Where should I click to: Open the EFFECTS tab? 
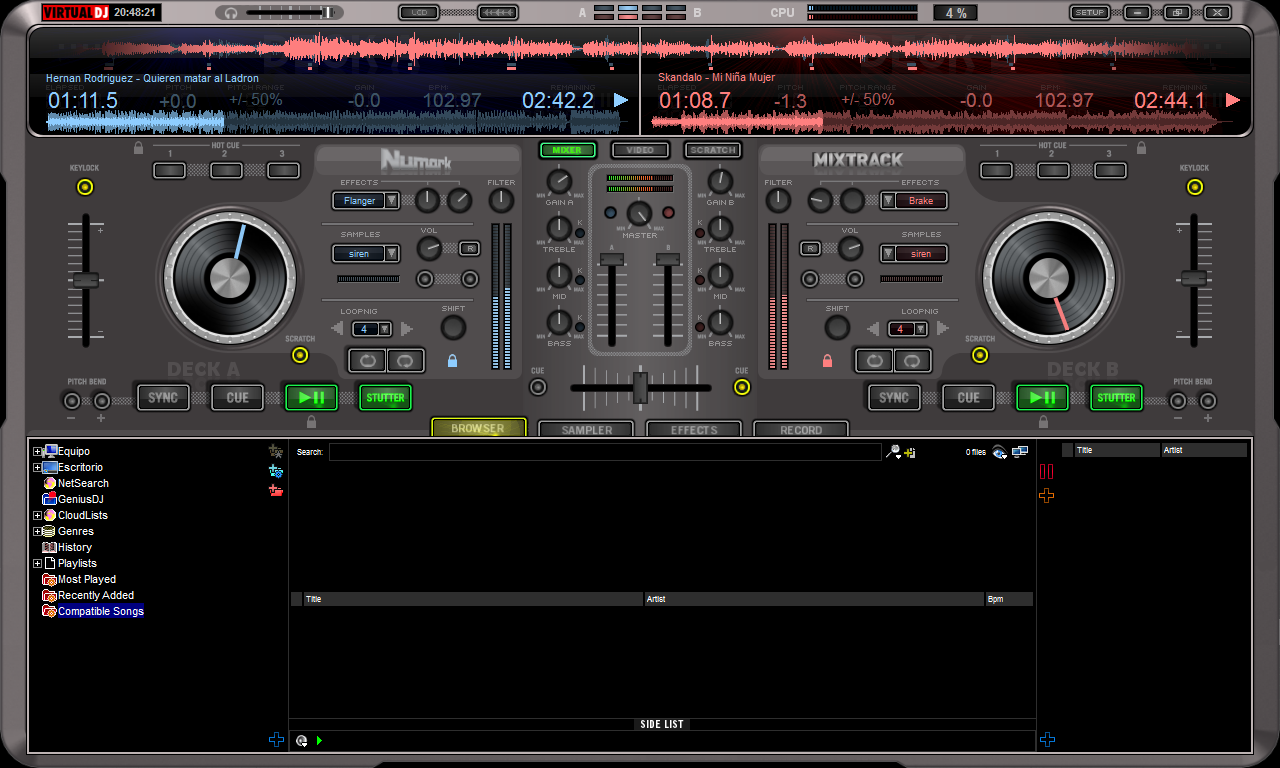coord(694,429)
